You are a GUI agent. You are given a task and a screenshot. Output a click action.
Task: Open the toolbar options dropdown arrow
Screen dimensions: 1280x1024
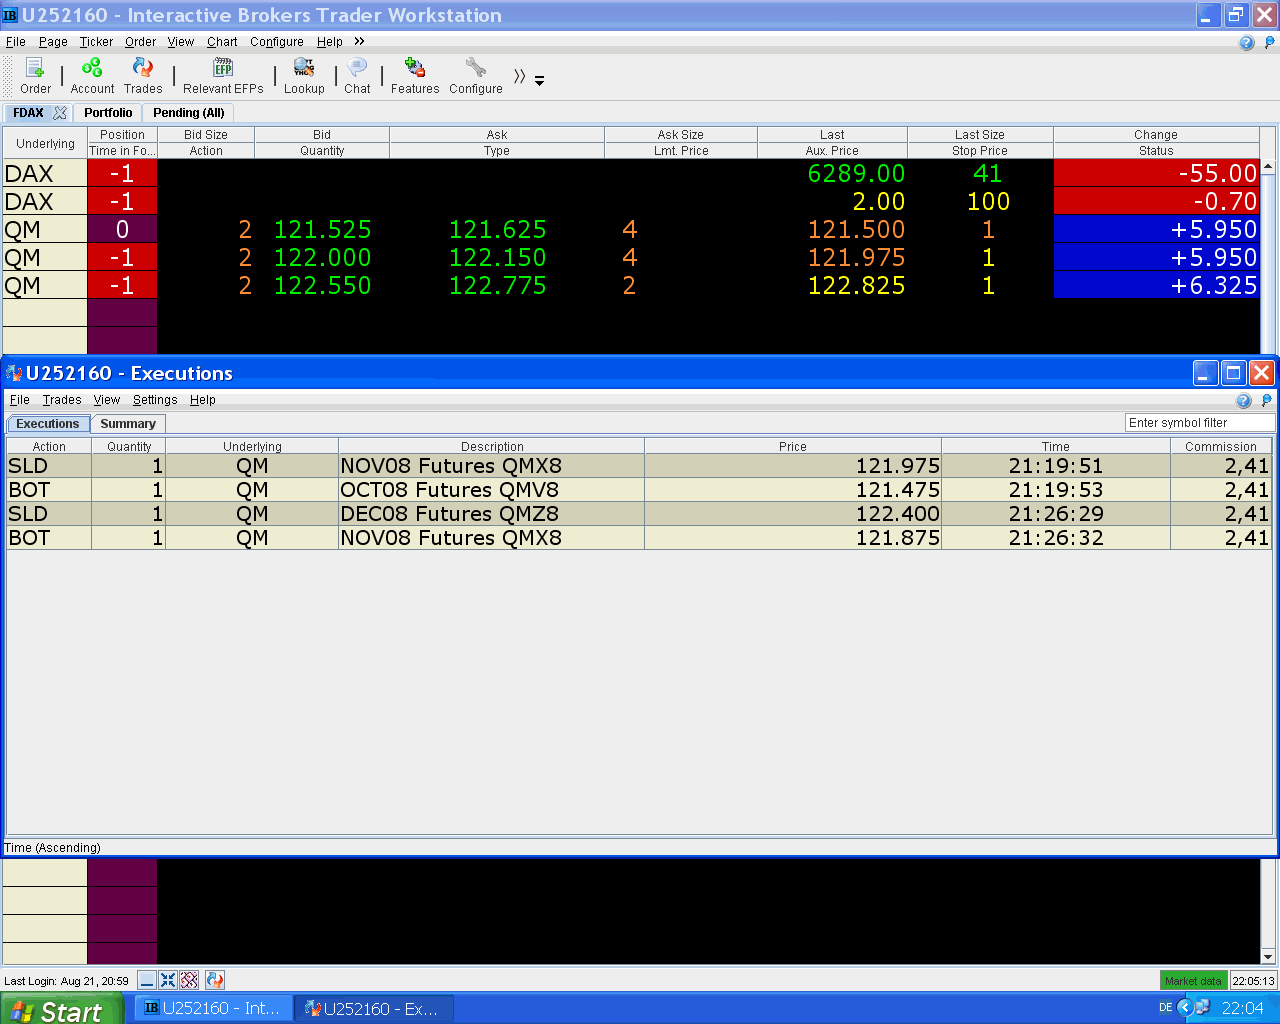click(x=540, y=80)
